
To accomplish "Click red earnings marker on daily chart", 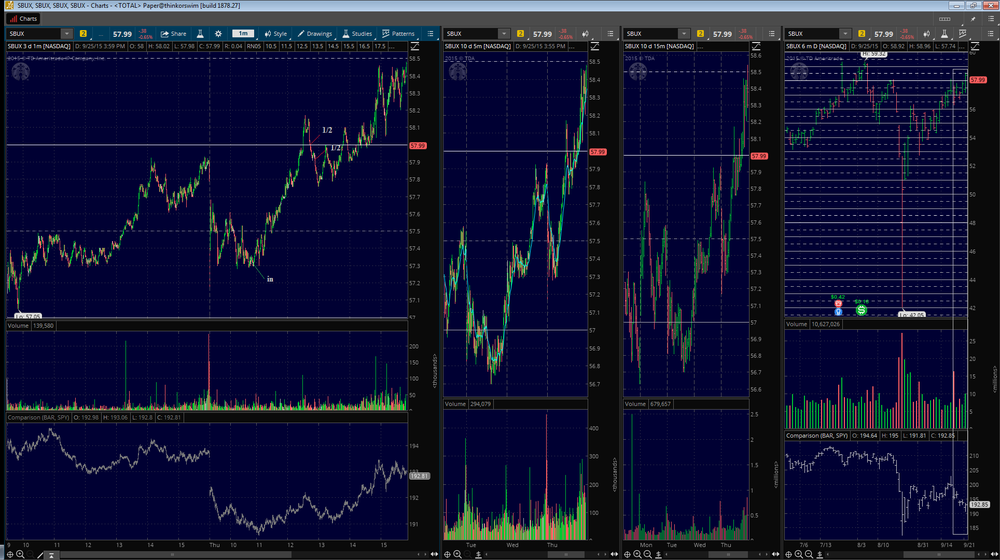I will pyautogui.click(x=838, y=304).
